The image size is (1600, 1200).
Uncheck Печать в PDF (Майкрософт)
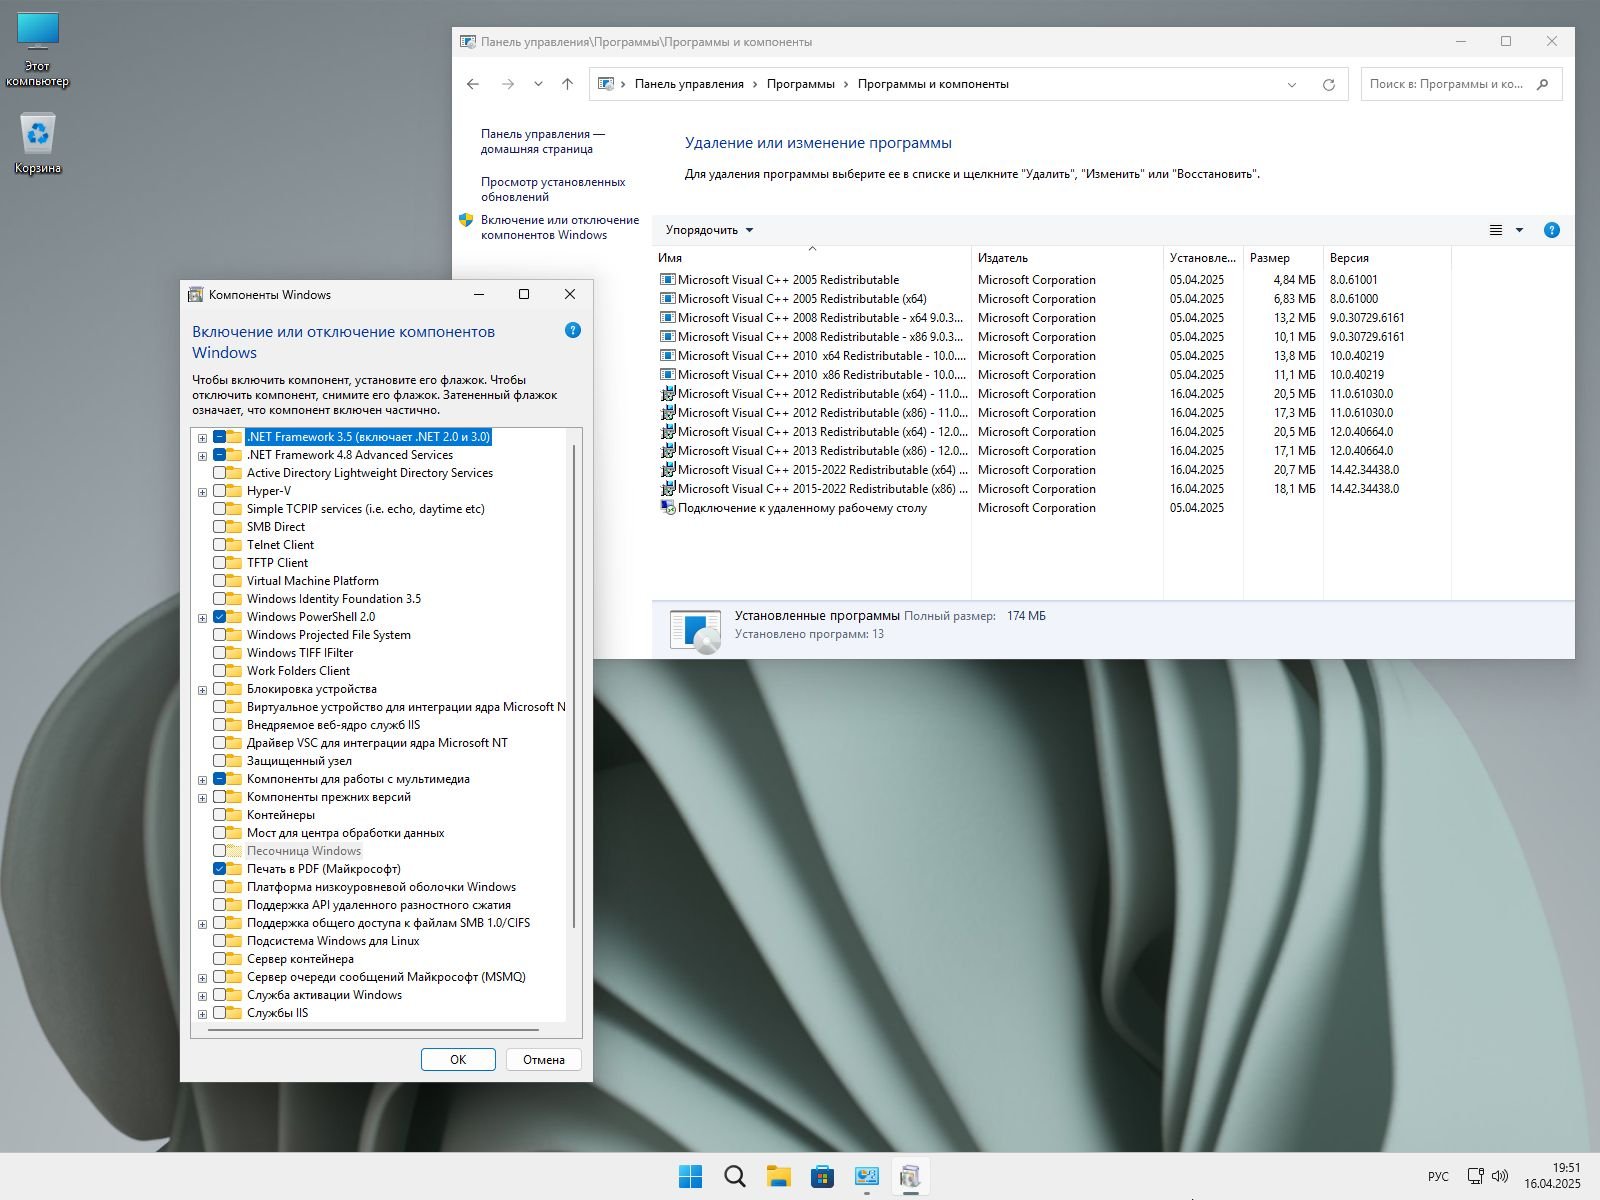[x=219, y=869]
